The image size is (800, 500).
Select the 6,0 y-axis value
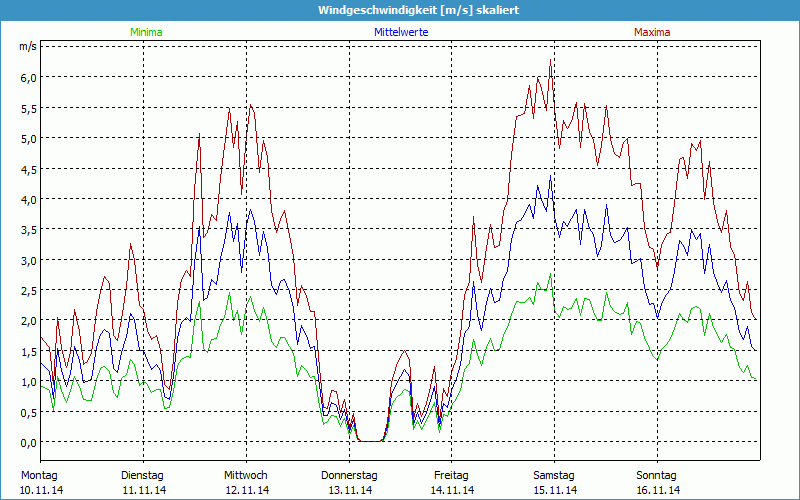coord(28,77)
